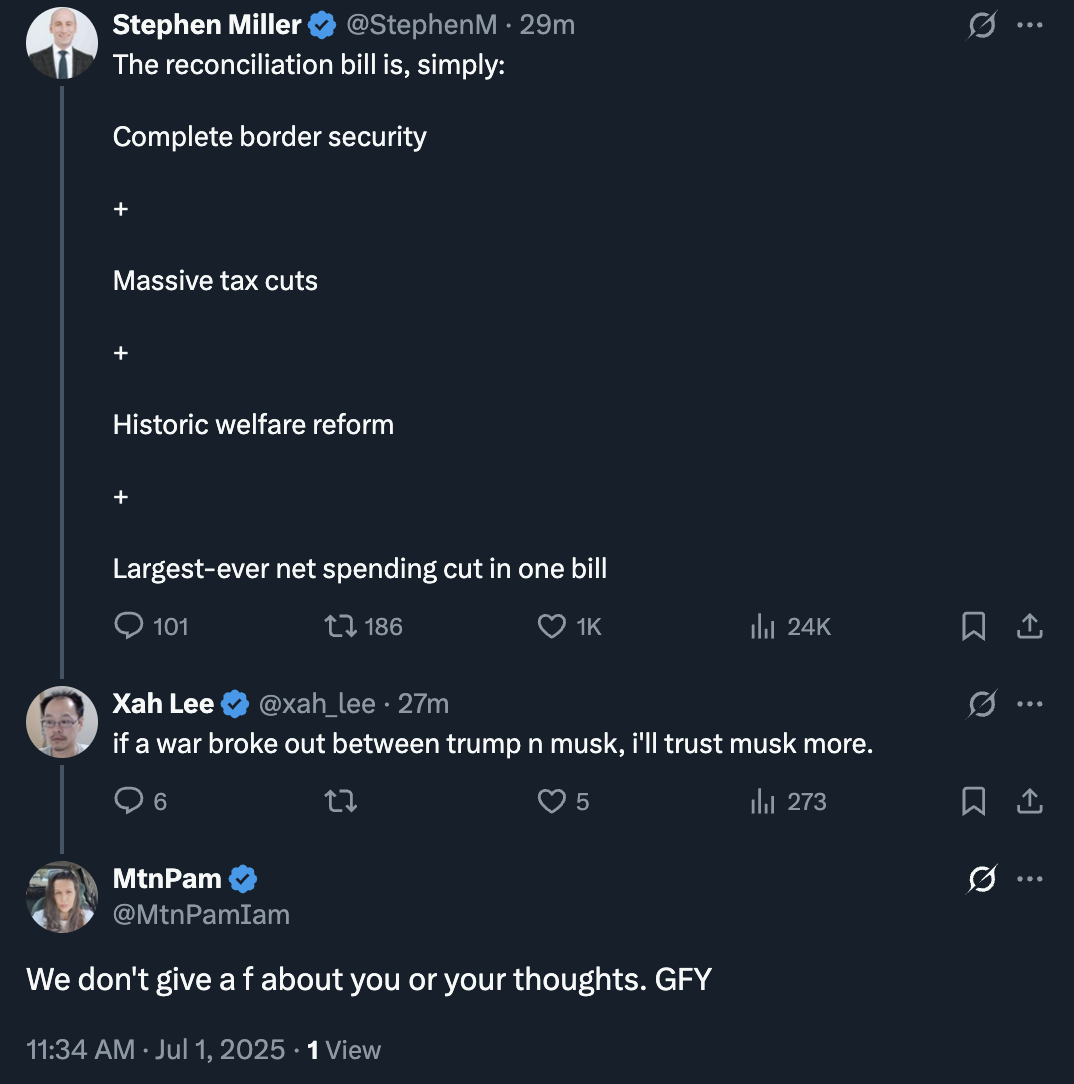This screenshot has height=1084, width=1074.
Task: Open more options on Xah Lee's post
Action: [x=1029, y=704]
